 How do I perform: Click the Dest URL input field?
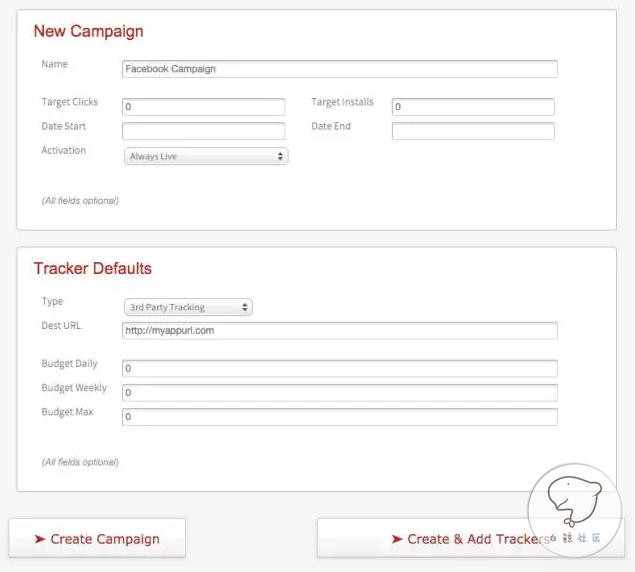340,331
